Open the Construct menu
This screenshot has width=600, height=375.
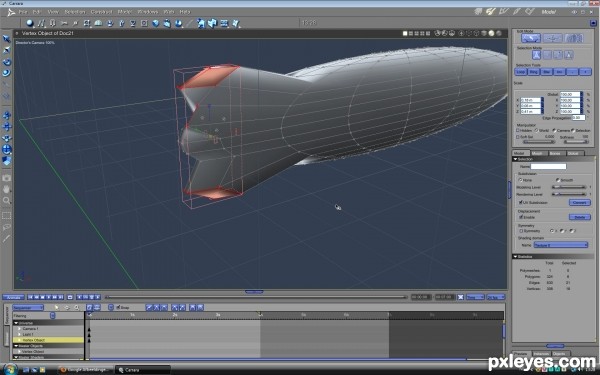101,12
